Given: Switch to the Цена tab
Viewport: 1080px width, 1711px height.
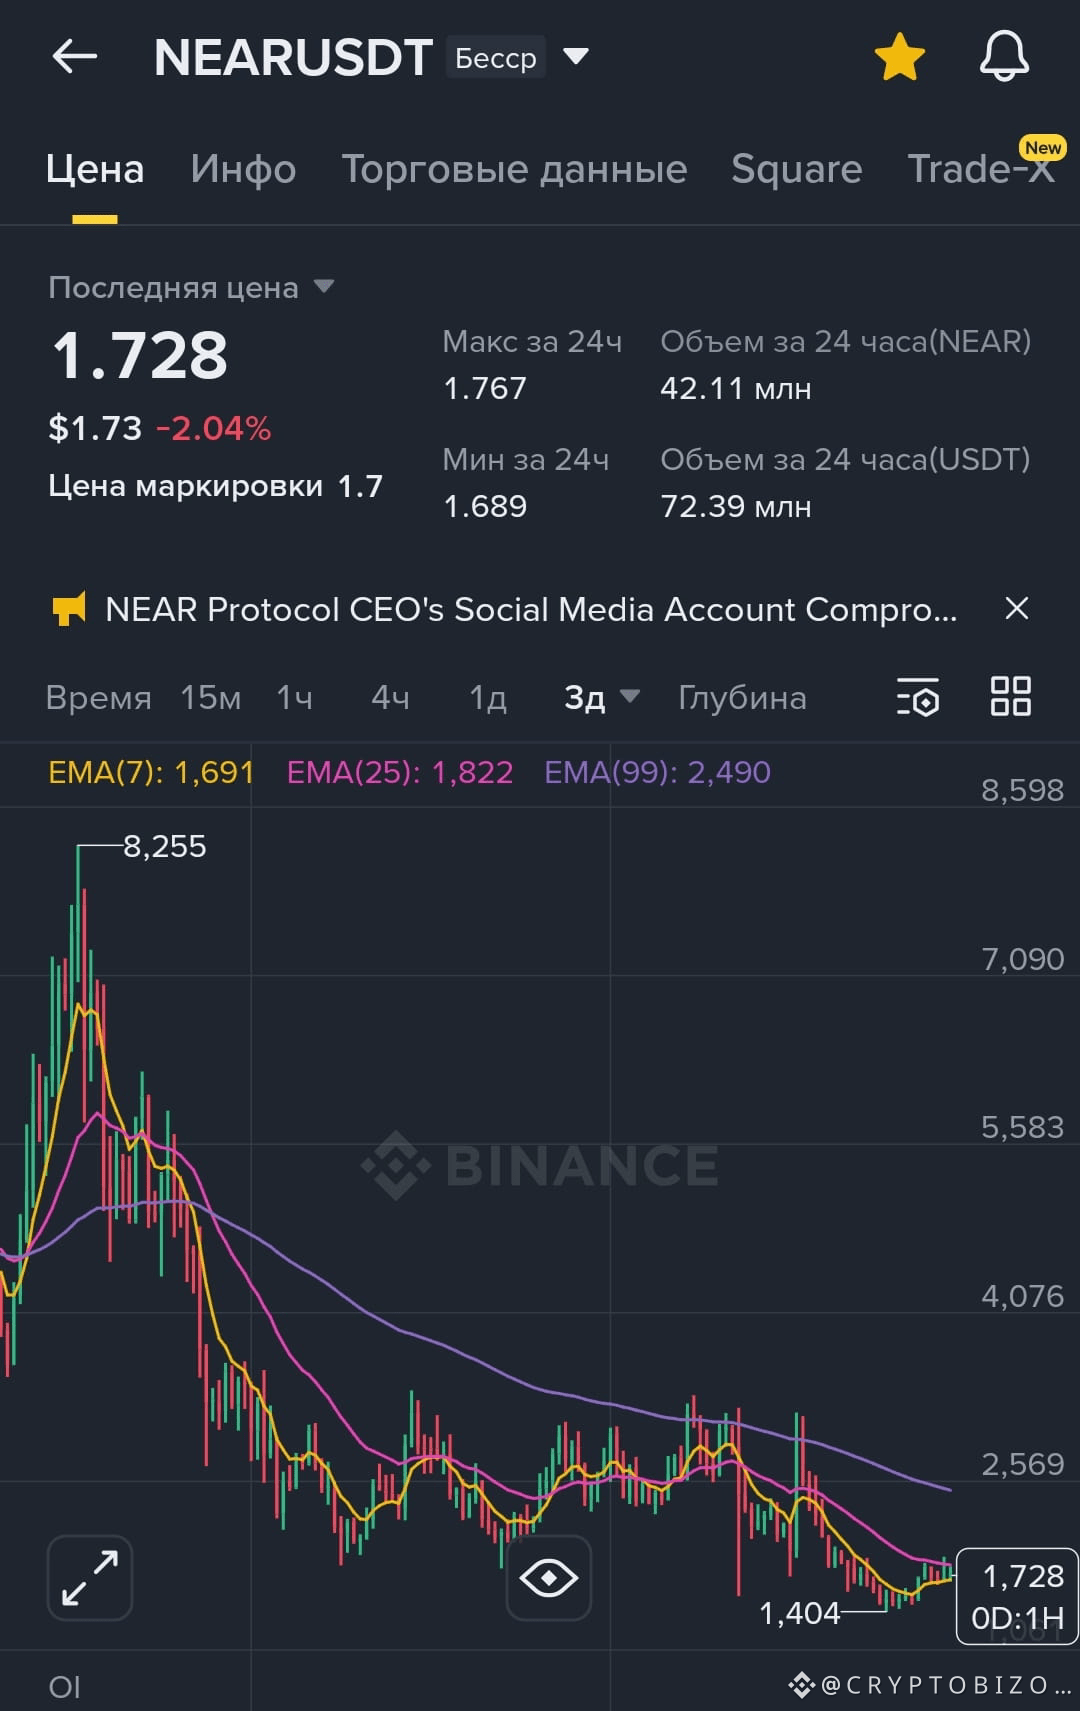Looking at the screenshot, I should (x=95, y=169).
